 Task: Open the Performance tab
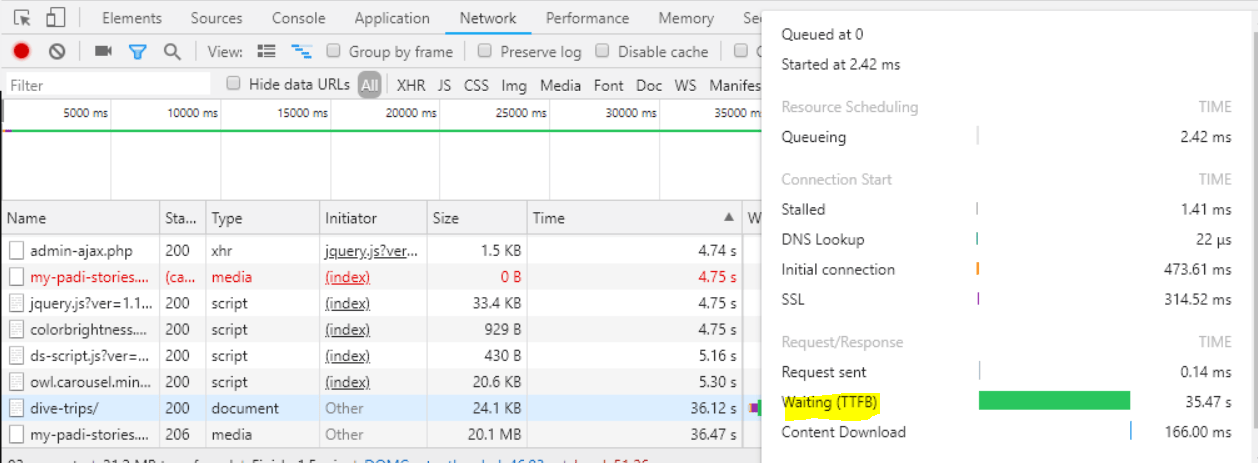tap(587, 18)
